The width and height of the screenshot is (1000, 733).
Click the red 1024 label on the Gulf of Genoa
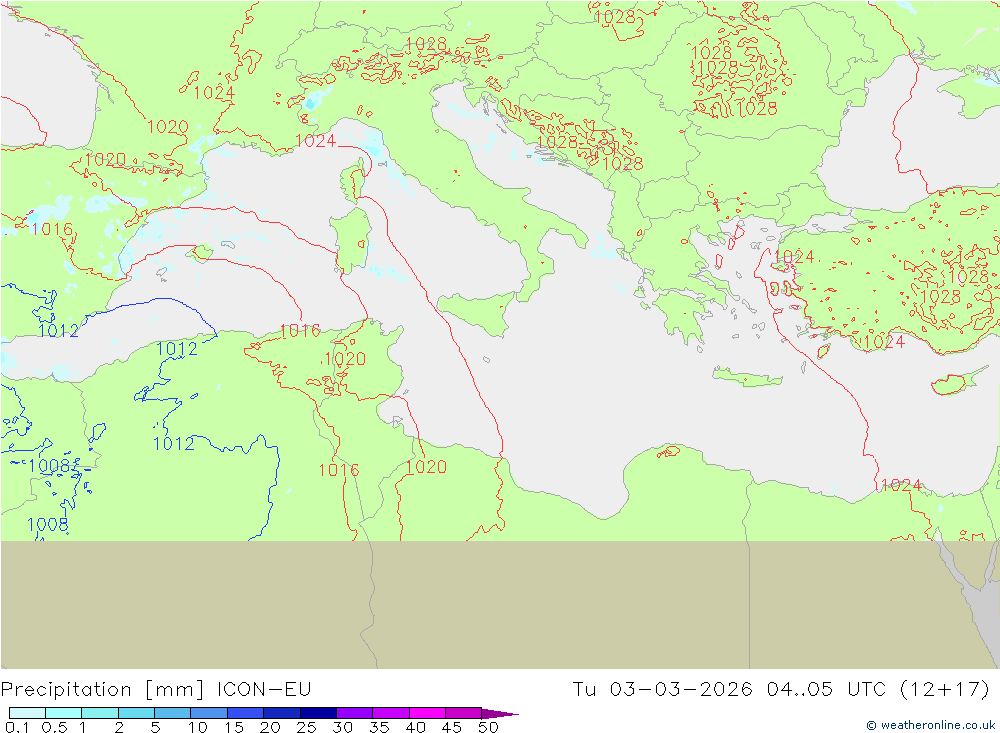point(316,141)
